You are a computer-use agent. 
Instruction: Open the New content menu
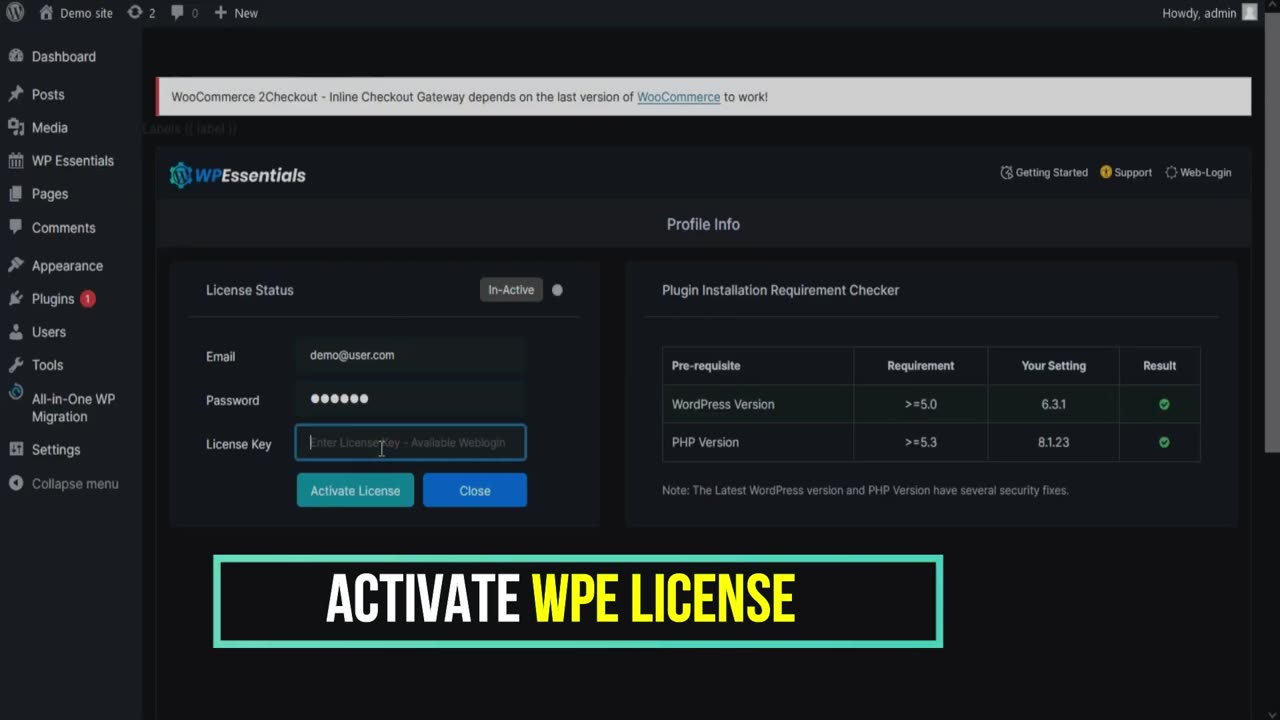click(236, 13)
